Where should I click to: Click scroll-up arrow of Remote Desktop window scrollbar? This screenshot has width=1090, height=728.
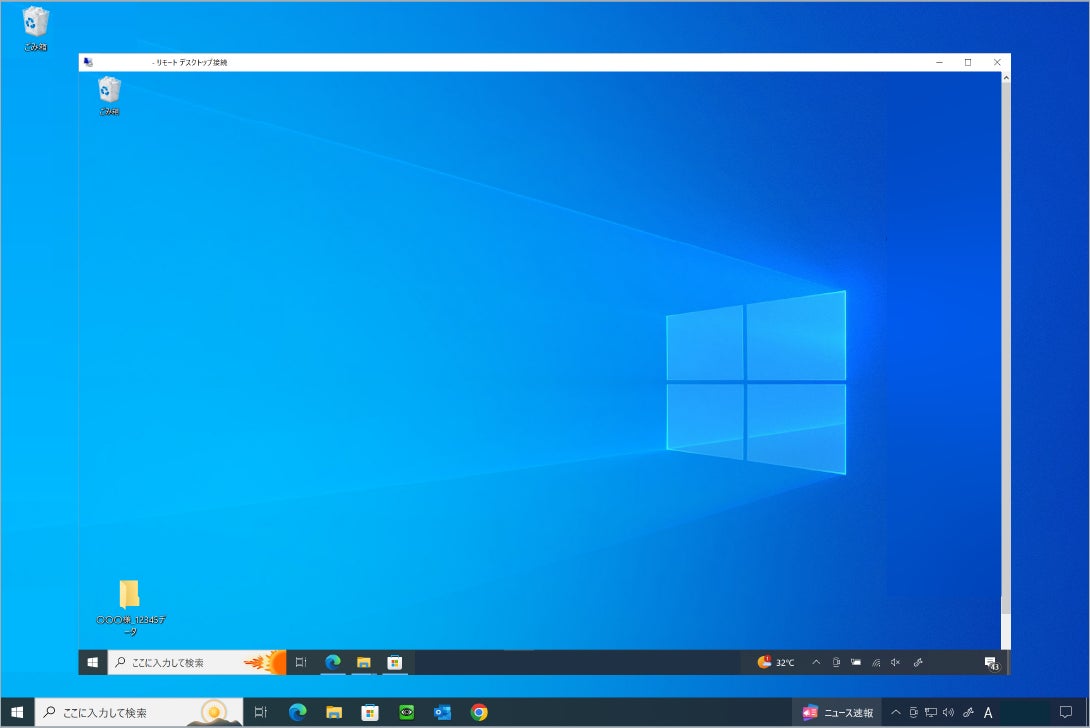click(1006, 78)
